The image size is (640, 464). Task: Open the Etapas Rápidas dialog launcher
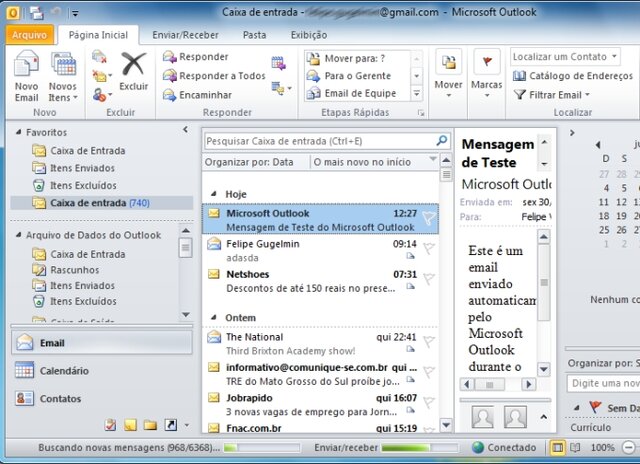tap(421, 113)
